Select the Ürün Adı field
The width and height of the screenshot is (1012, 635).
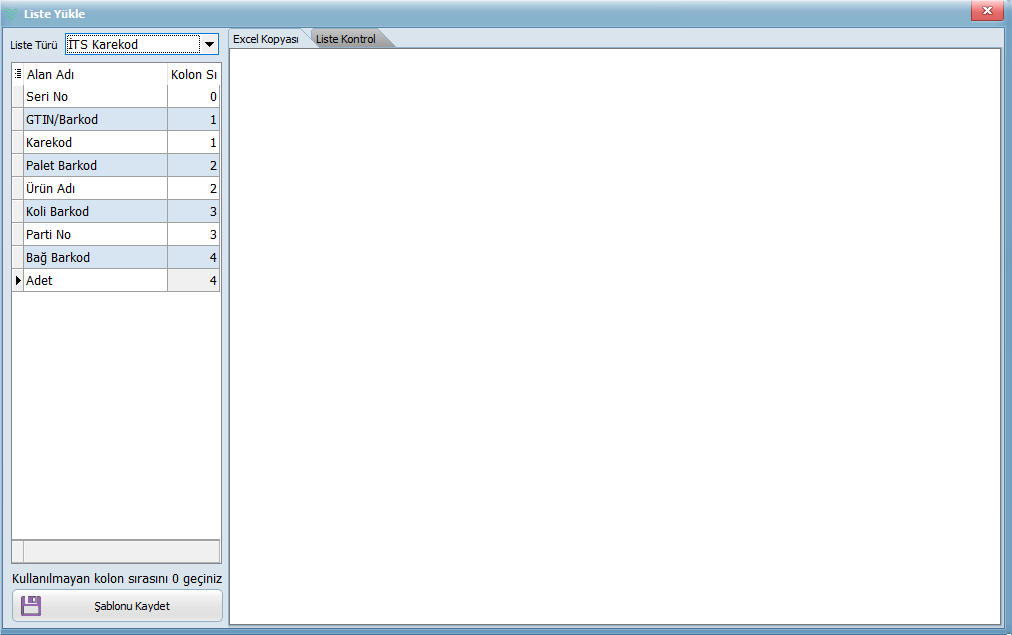[95, 189]
